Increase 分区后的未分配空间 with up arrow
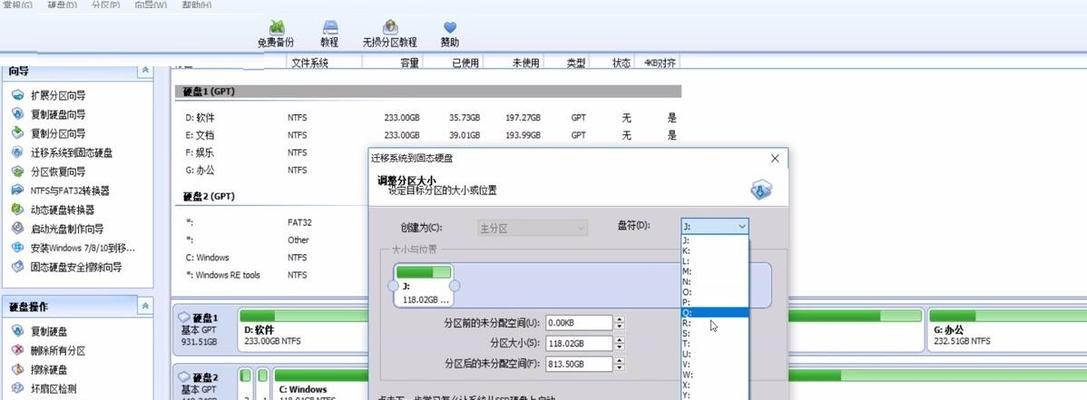Viewport: 1087px width, 400px height. click(619, 360)
